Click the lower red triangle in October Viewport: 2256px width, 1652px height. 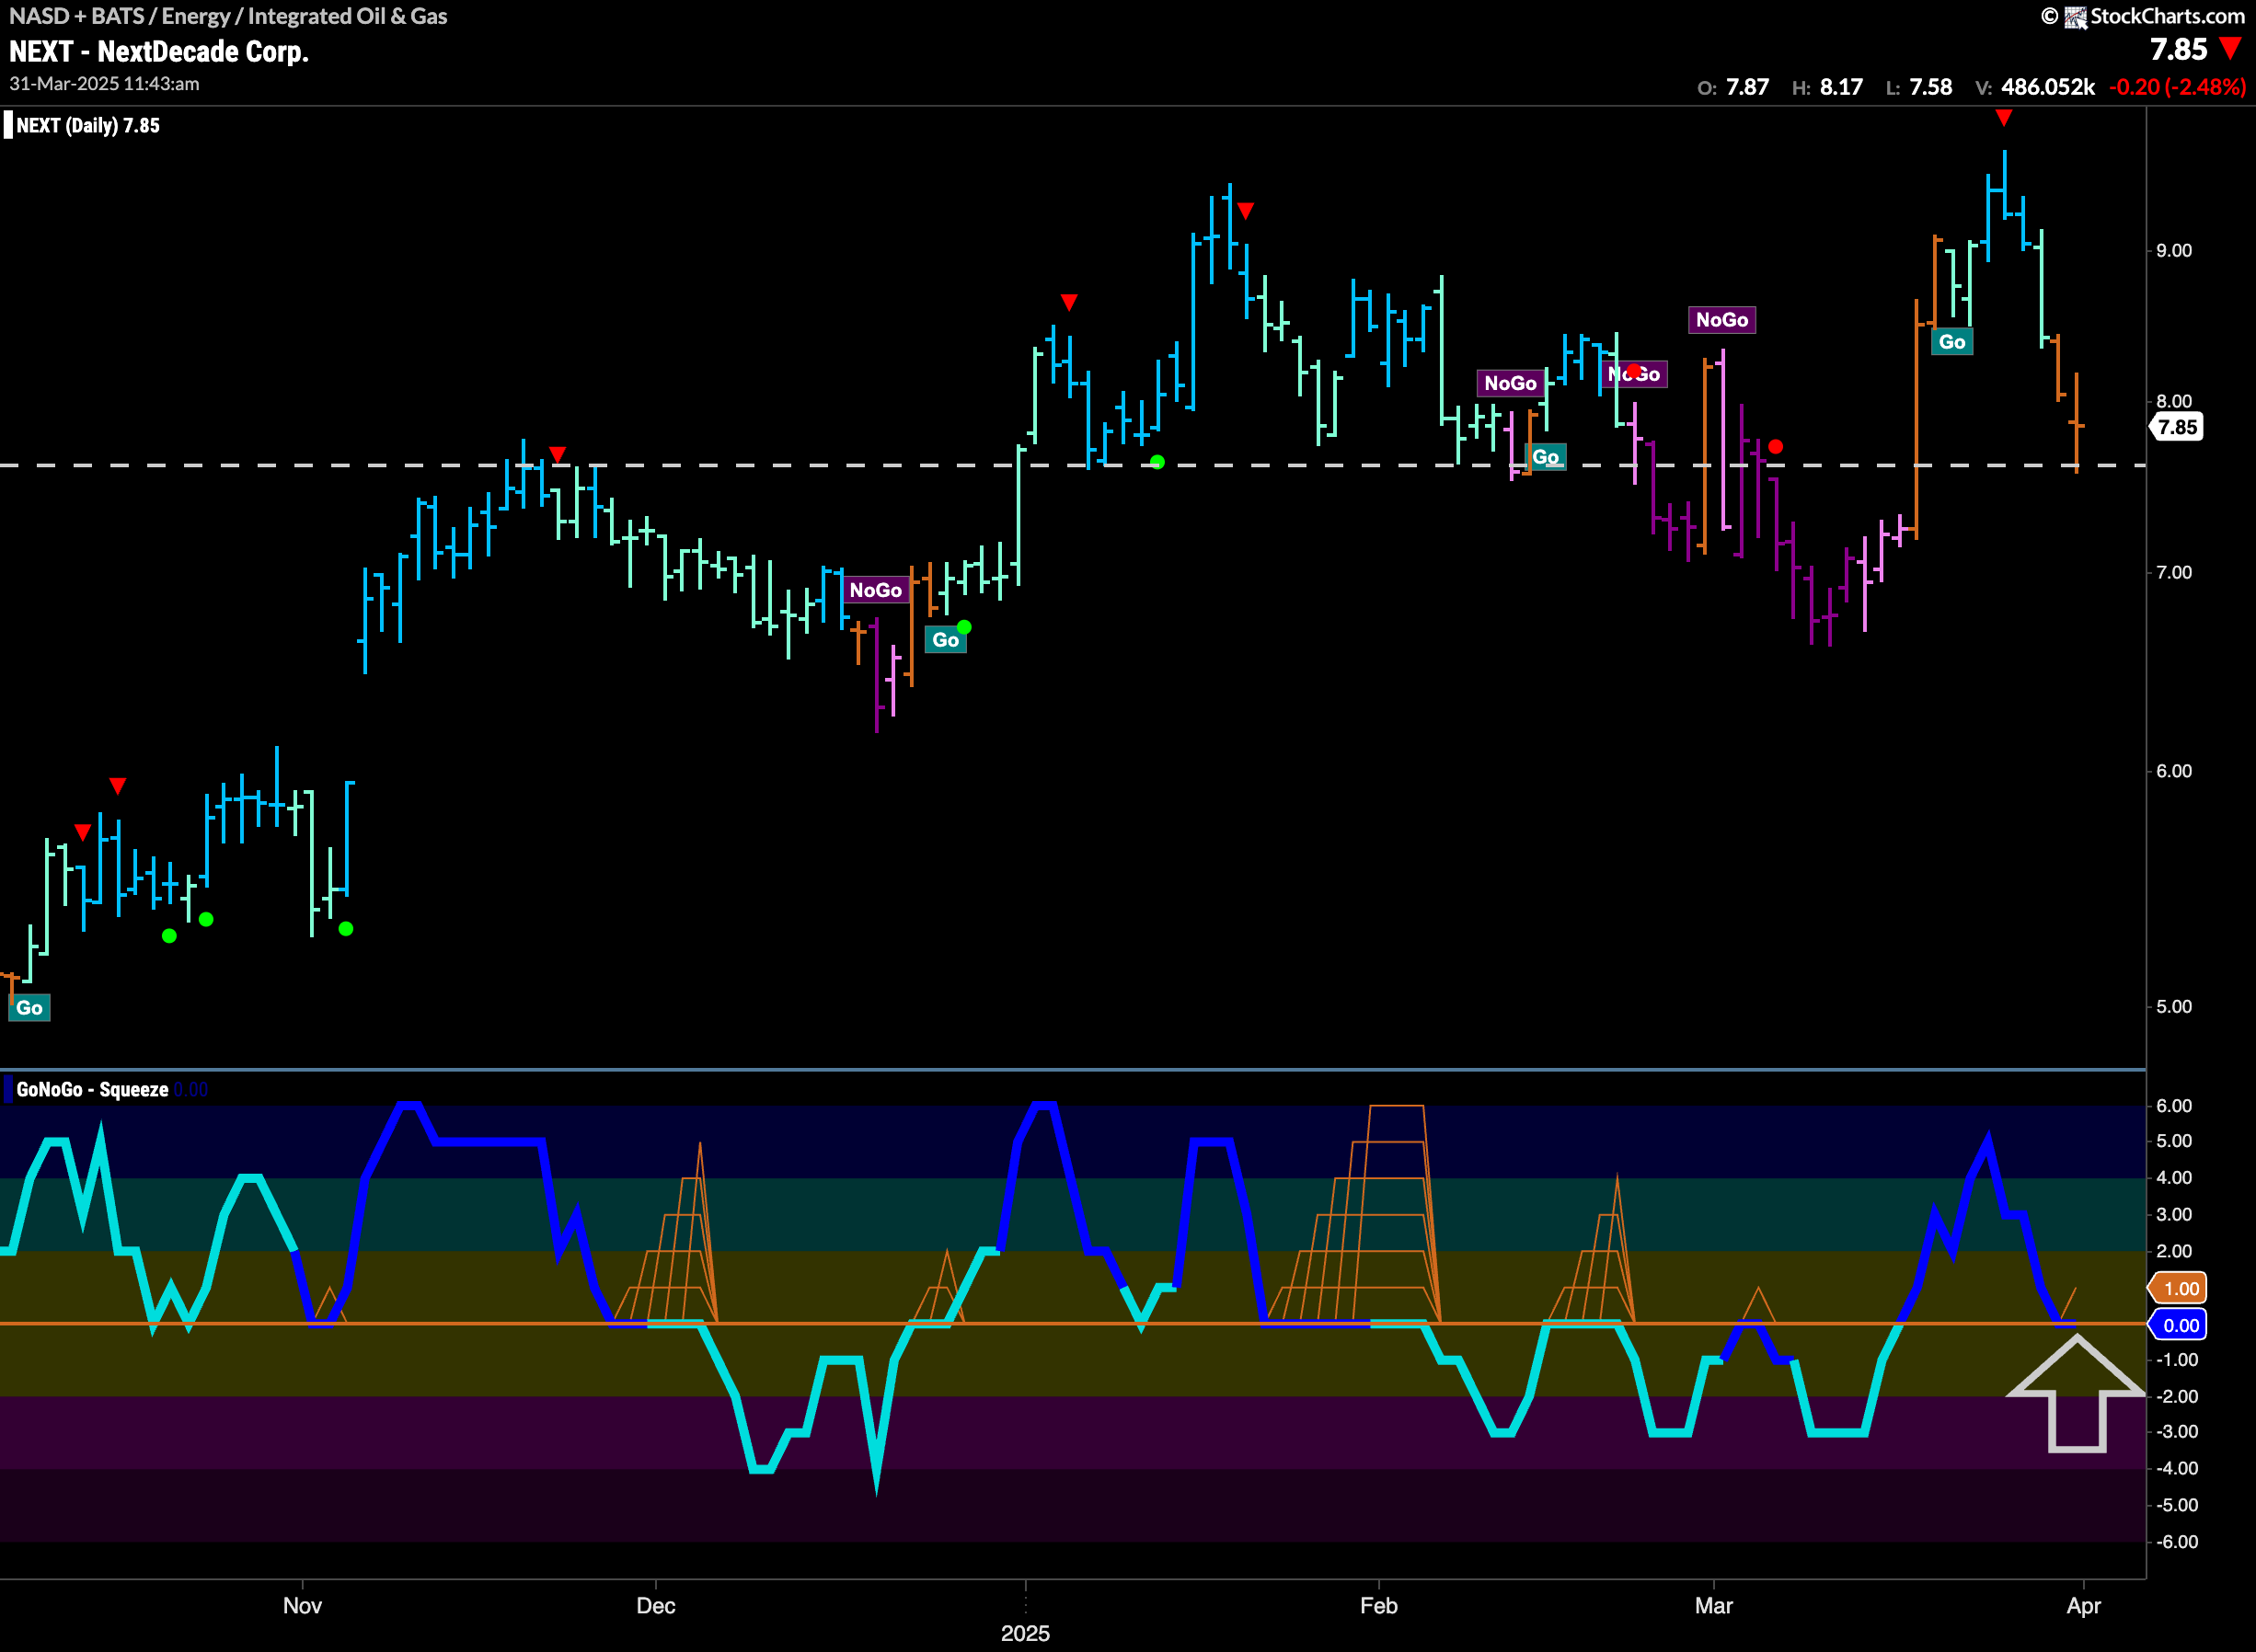[83, 832]
